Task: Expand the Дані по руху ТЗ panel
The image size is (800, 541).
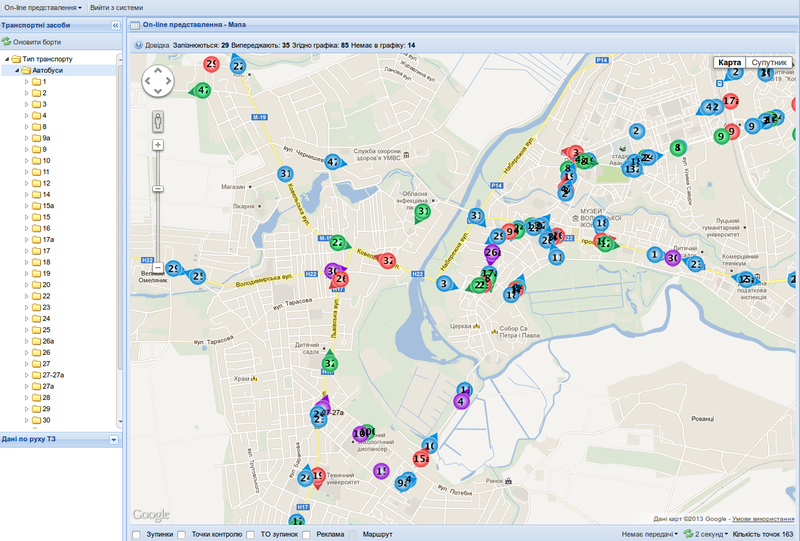Action: point(114,439)
